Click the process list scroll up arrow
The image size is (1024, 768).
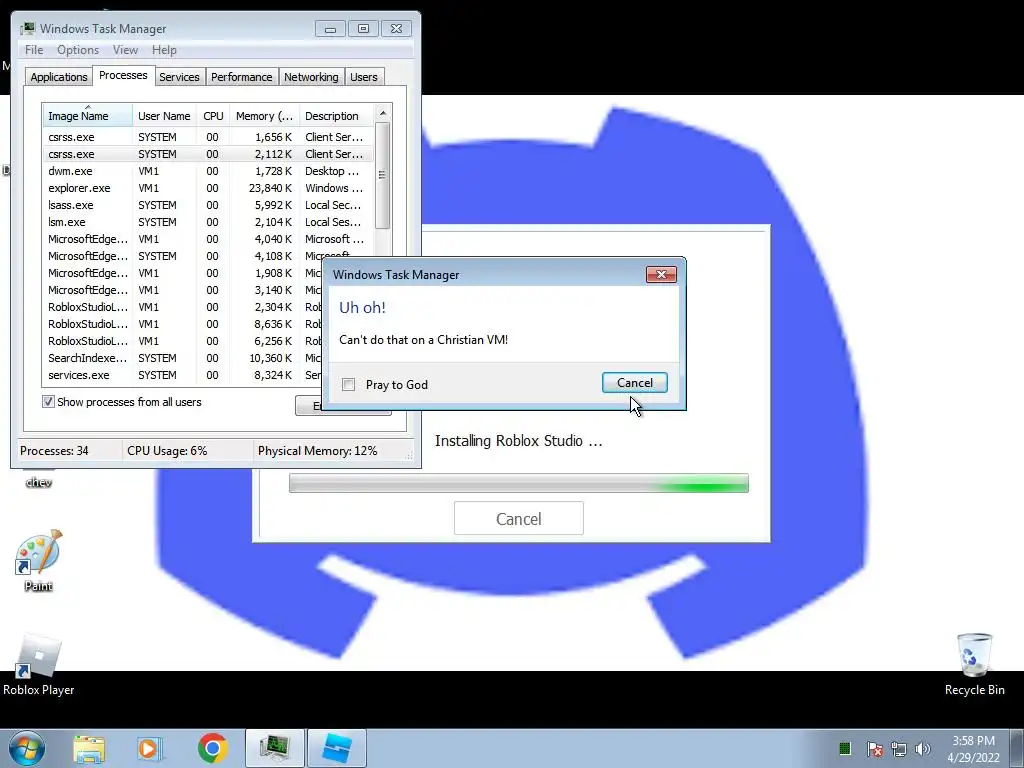[383, 114]
